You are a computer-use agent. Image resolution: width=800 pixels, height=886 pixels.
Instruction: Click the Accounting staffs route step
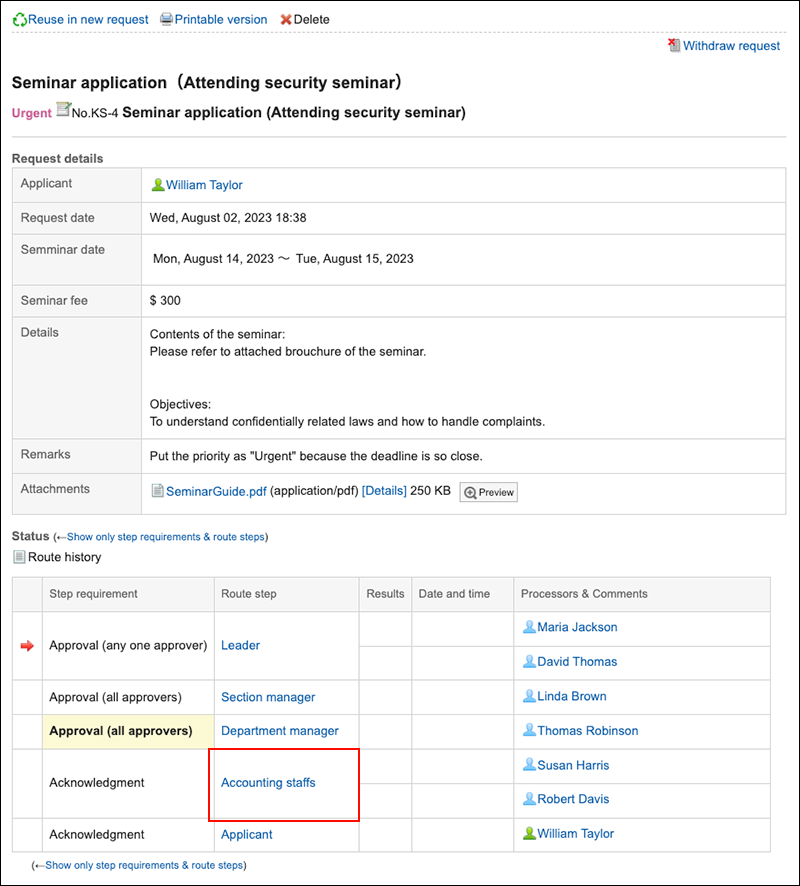coord(268,783)
